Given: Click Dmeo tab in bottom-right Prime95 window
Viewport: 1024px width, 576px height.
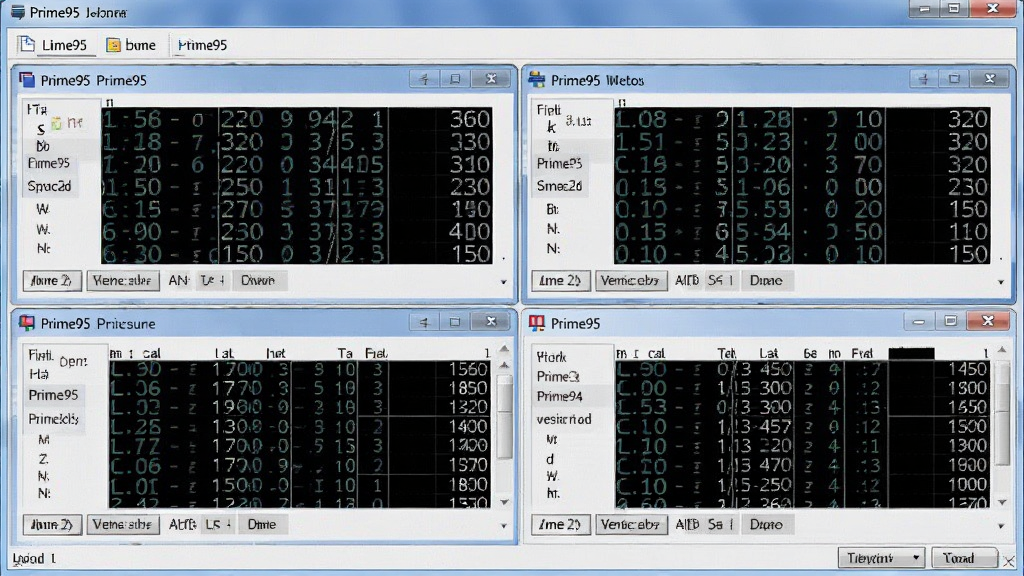Looking at the screenshot, I should [766, 524].
